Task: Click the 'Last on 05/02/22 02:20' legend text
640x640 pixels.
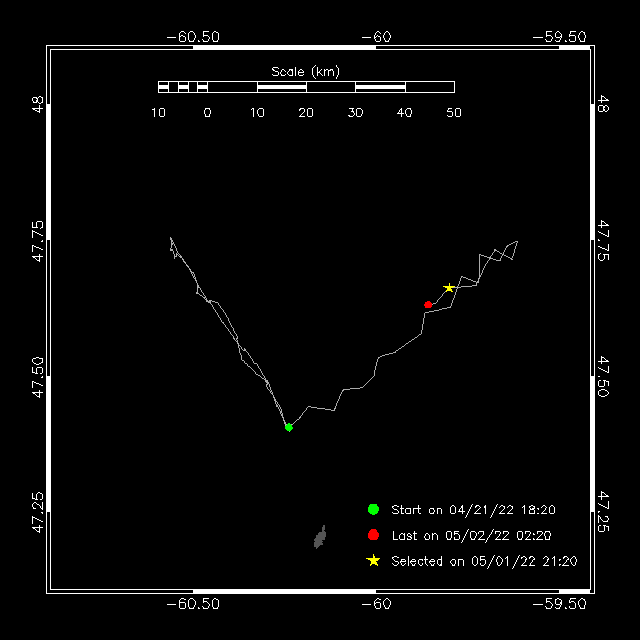Action: pyautogui.click(x=470, y=536)
